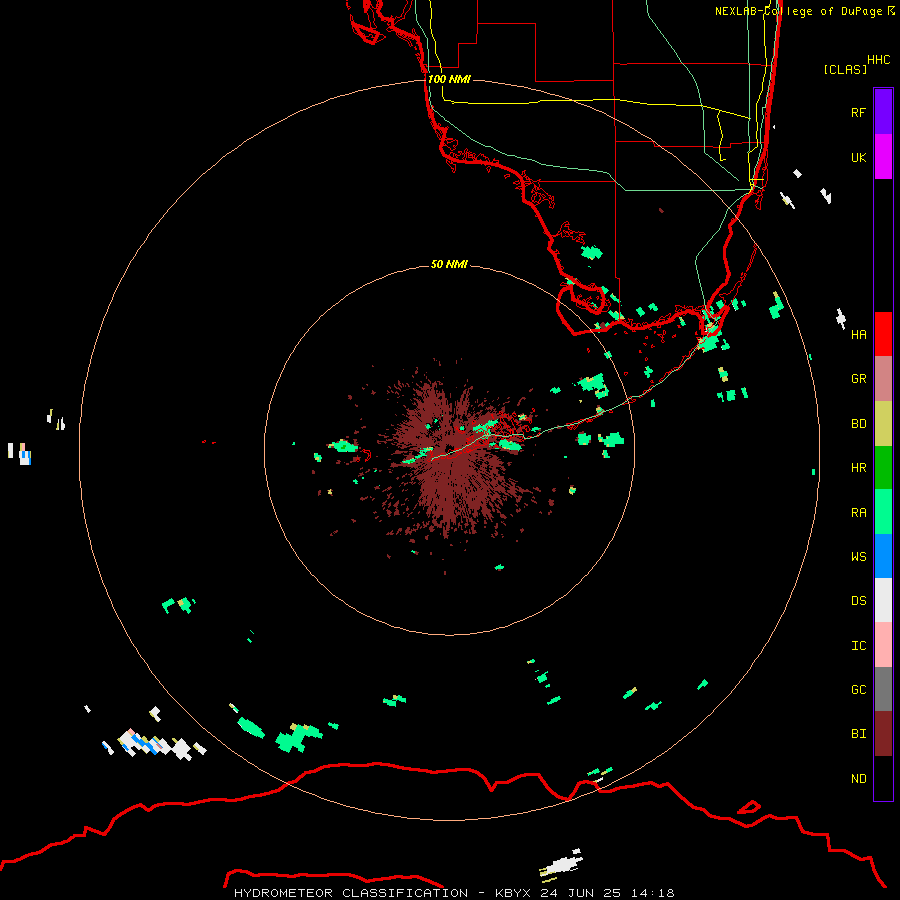The width and height of the screenshot is (900, 900).
Task: Click the BD legend label
Action: click(x=858, y=424)
